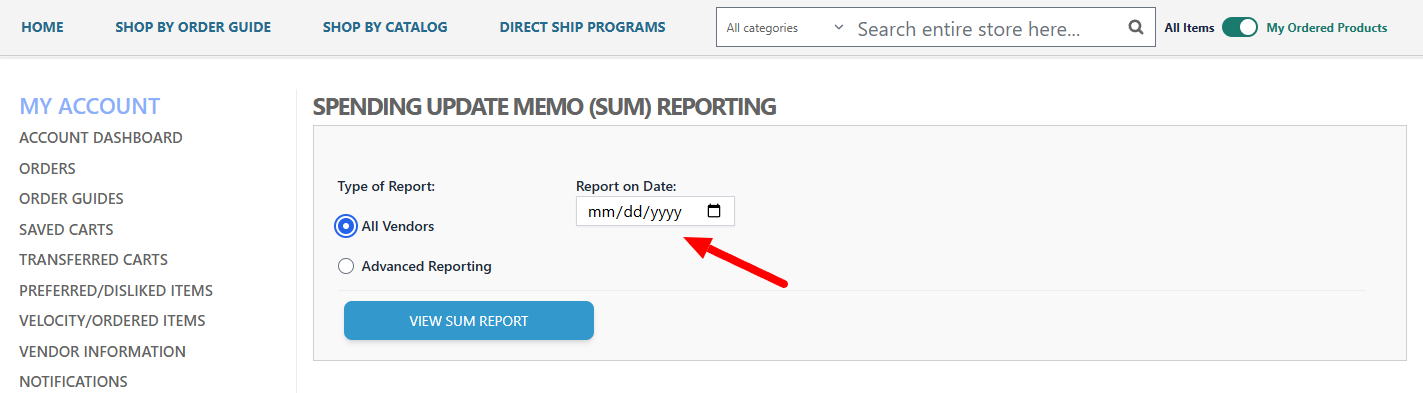Open the Orders sidebar link

(x=48, y=169)
